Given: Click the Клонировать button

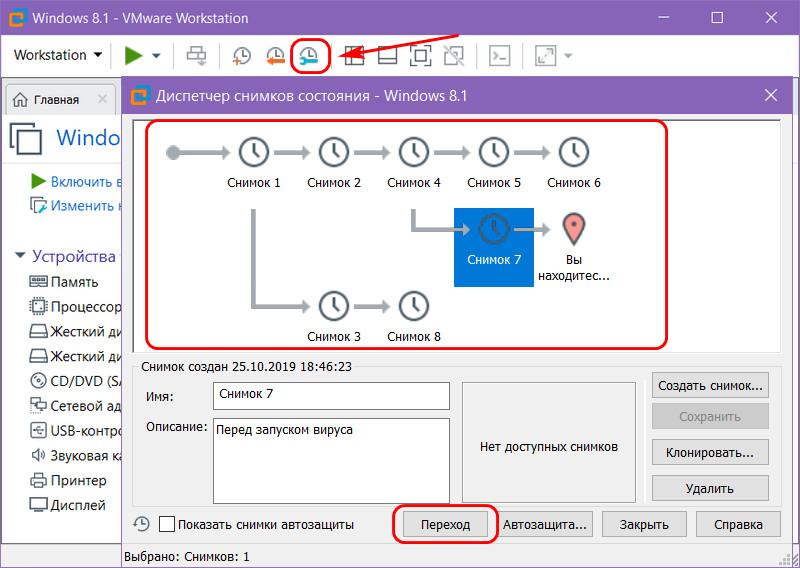Looking at the screenshot, I should [x=710, y=453].
